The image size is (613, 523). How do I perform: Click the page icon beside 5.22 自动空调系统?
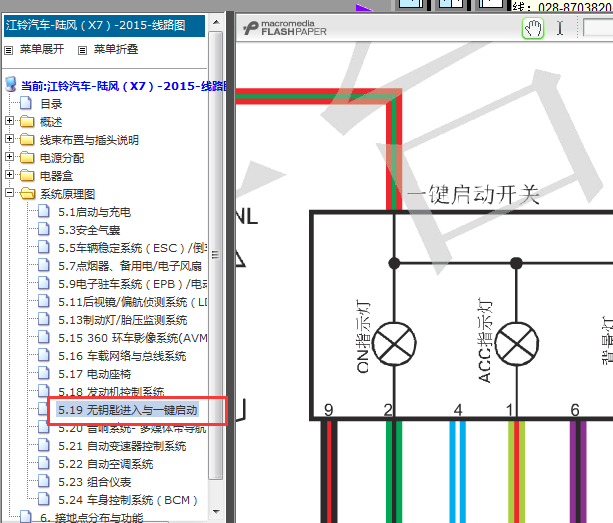point(44,463)
